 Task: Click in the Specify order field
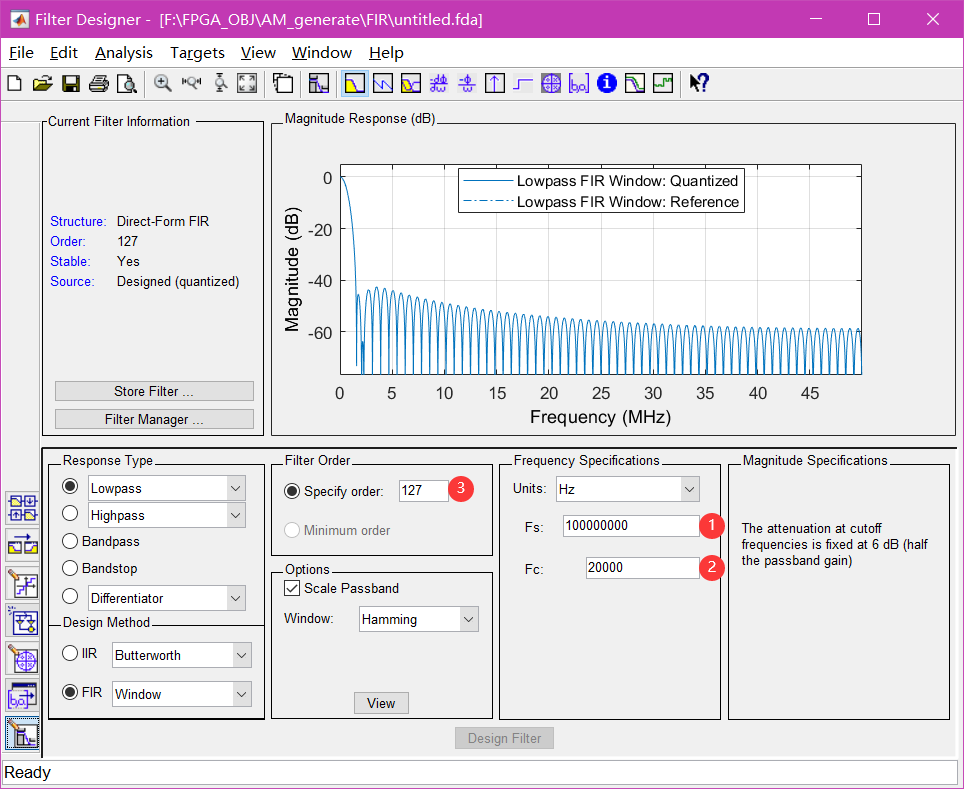click(x=424, y=491)
